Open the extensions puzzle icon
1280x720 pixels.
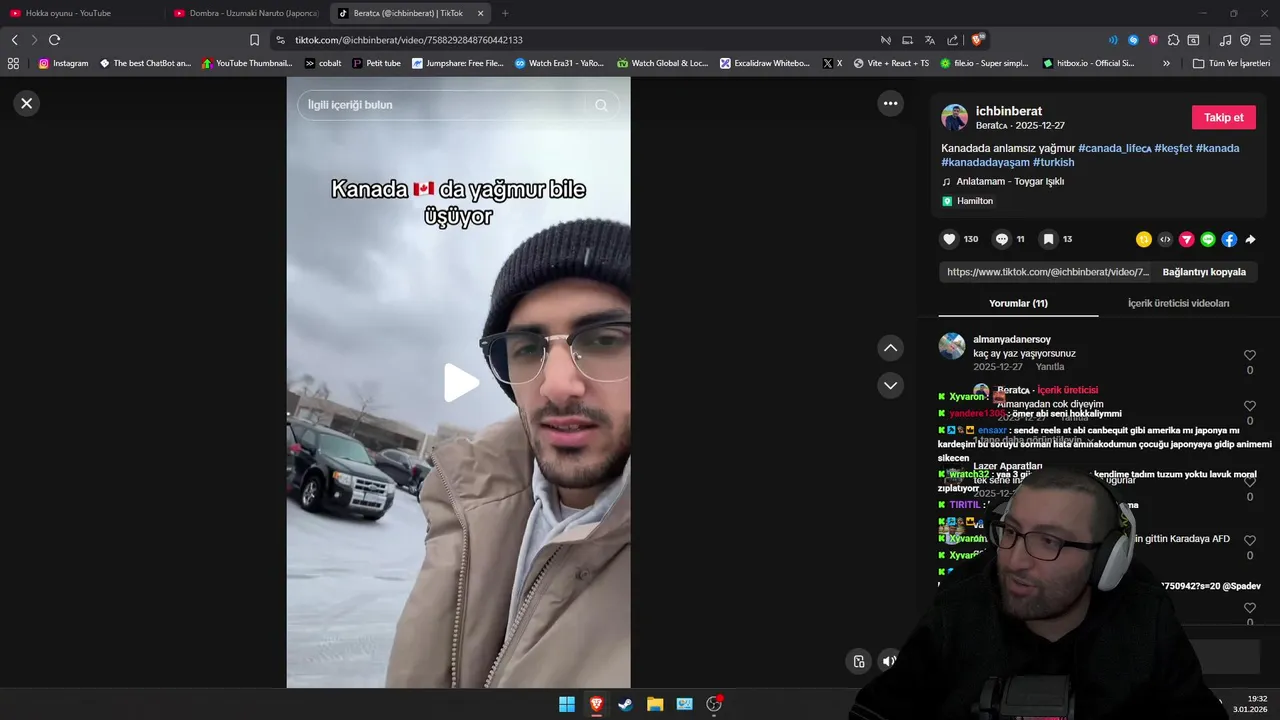(1173, 40)
